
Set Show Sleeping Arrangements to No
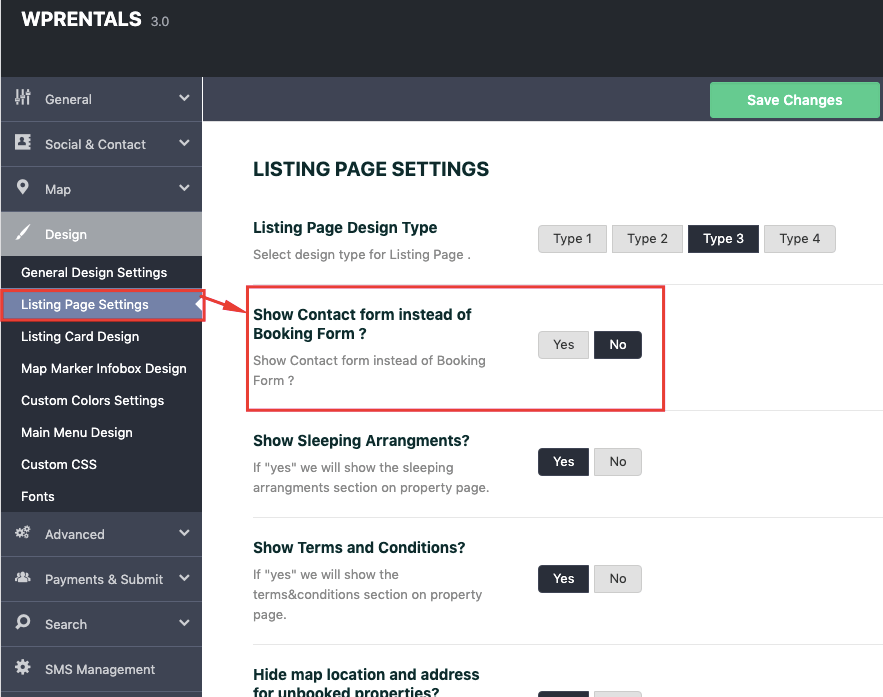coord(617,462)
